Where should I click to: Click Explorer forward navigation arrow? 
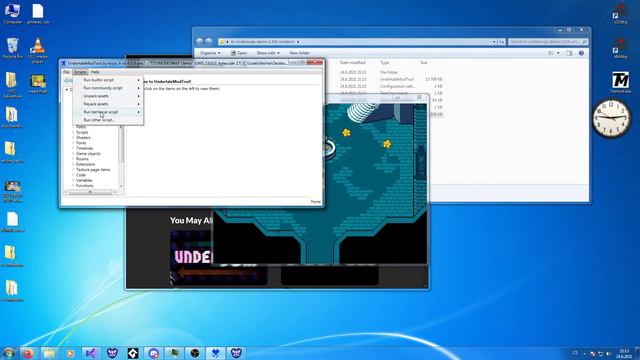(x=209, y=41)
